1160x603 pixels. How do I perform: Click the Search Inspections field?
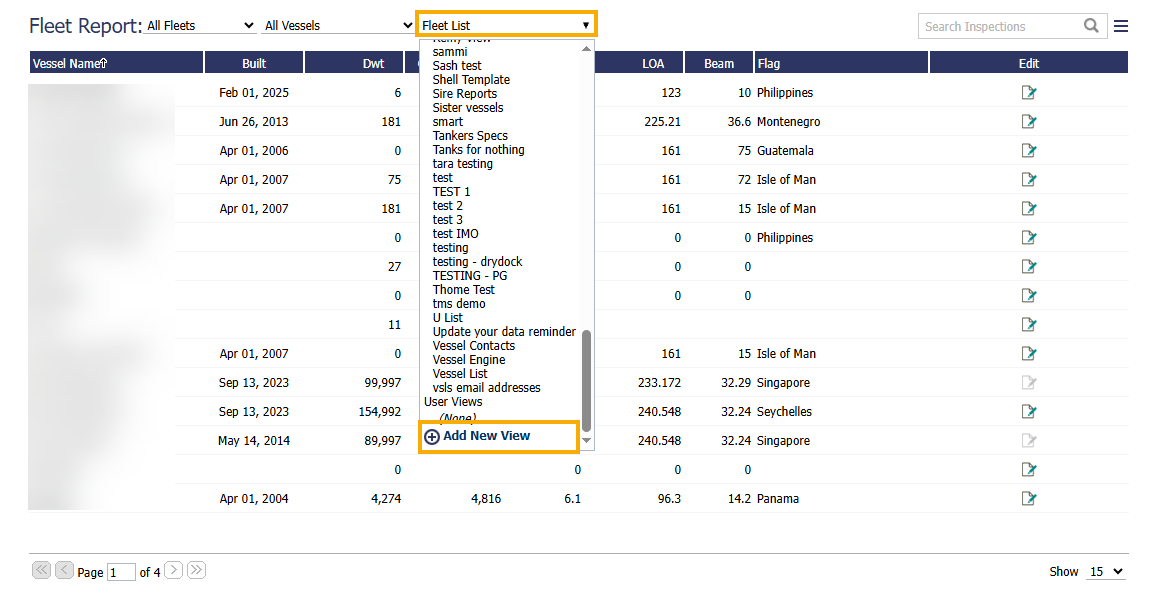pos(997,26)
